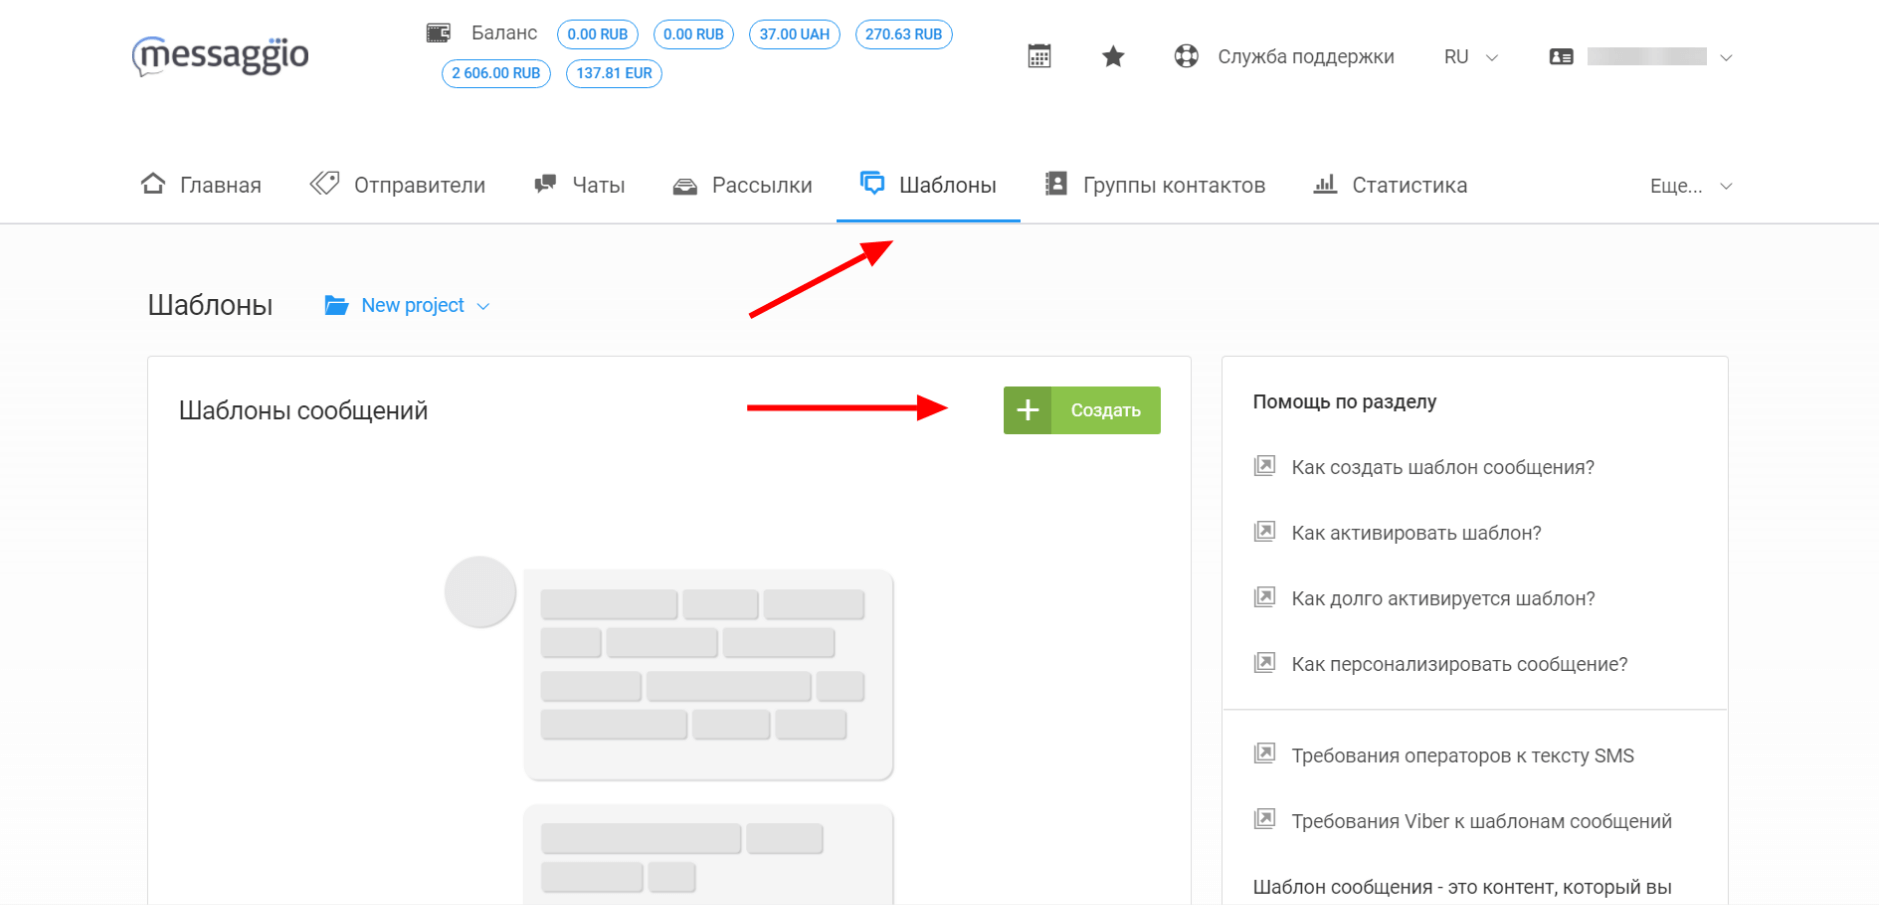
Task: Click the plus icon on Создать button
Action: pos(1027,410)
